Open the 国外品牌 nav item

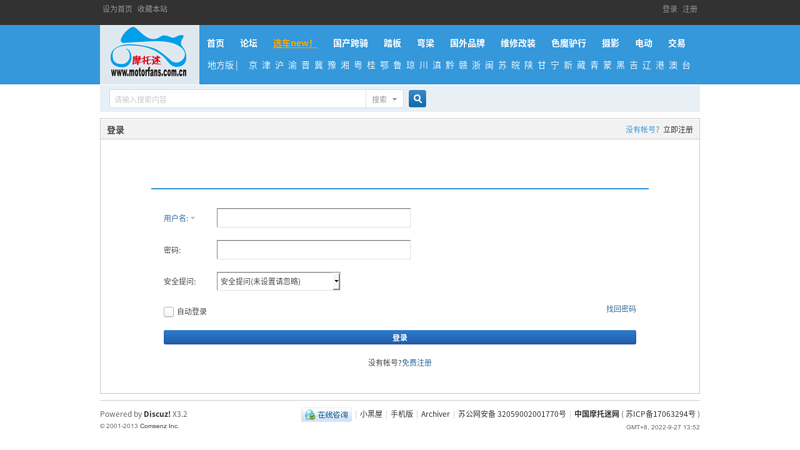[467, 43]
